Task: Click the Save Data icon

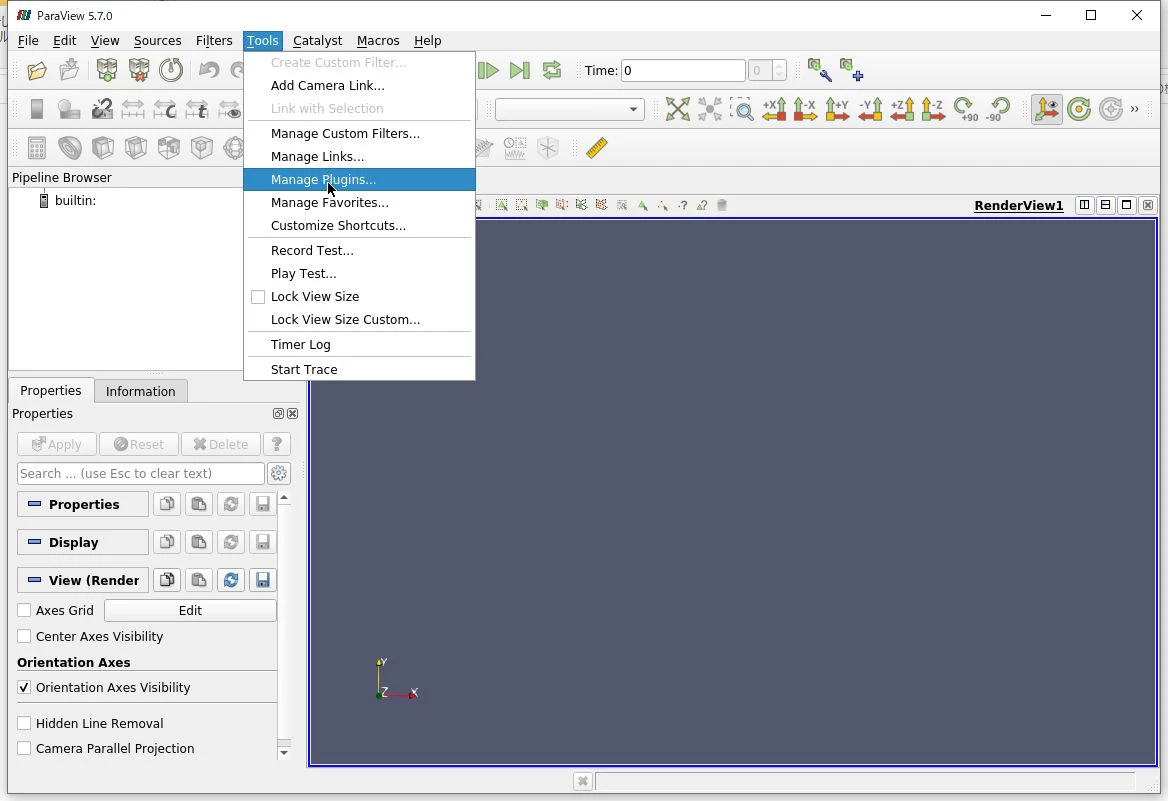Action: [x=69, y=71]
